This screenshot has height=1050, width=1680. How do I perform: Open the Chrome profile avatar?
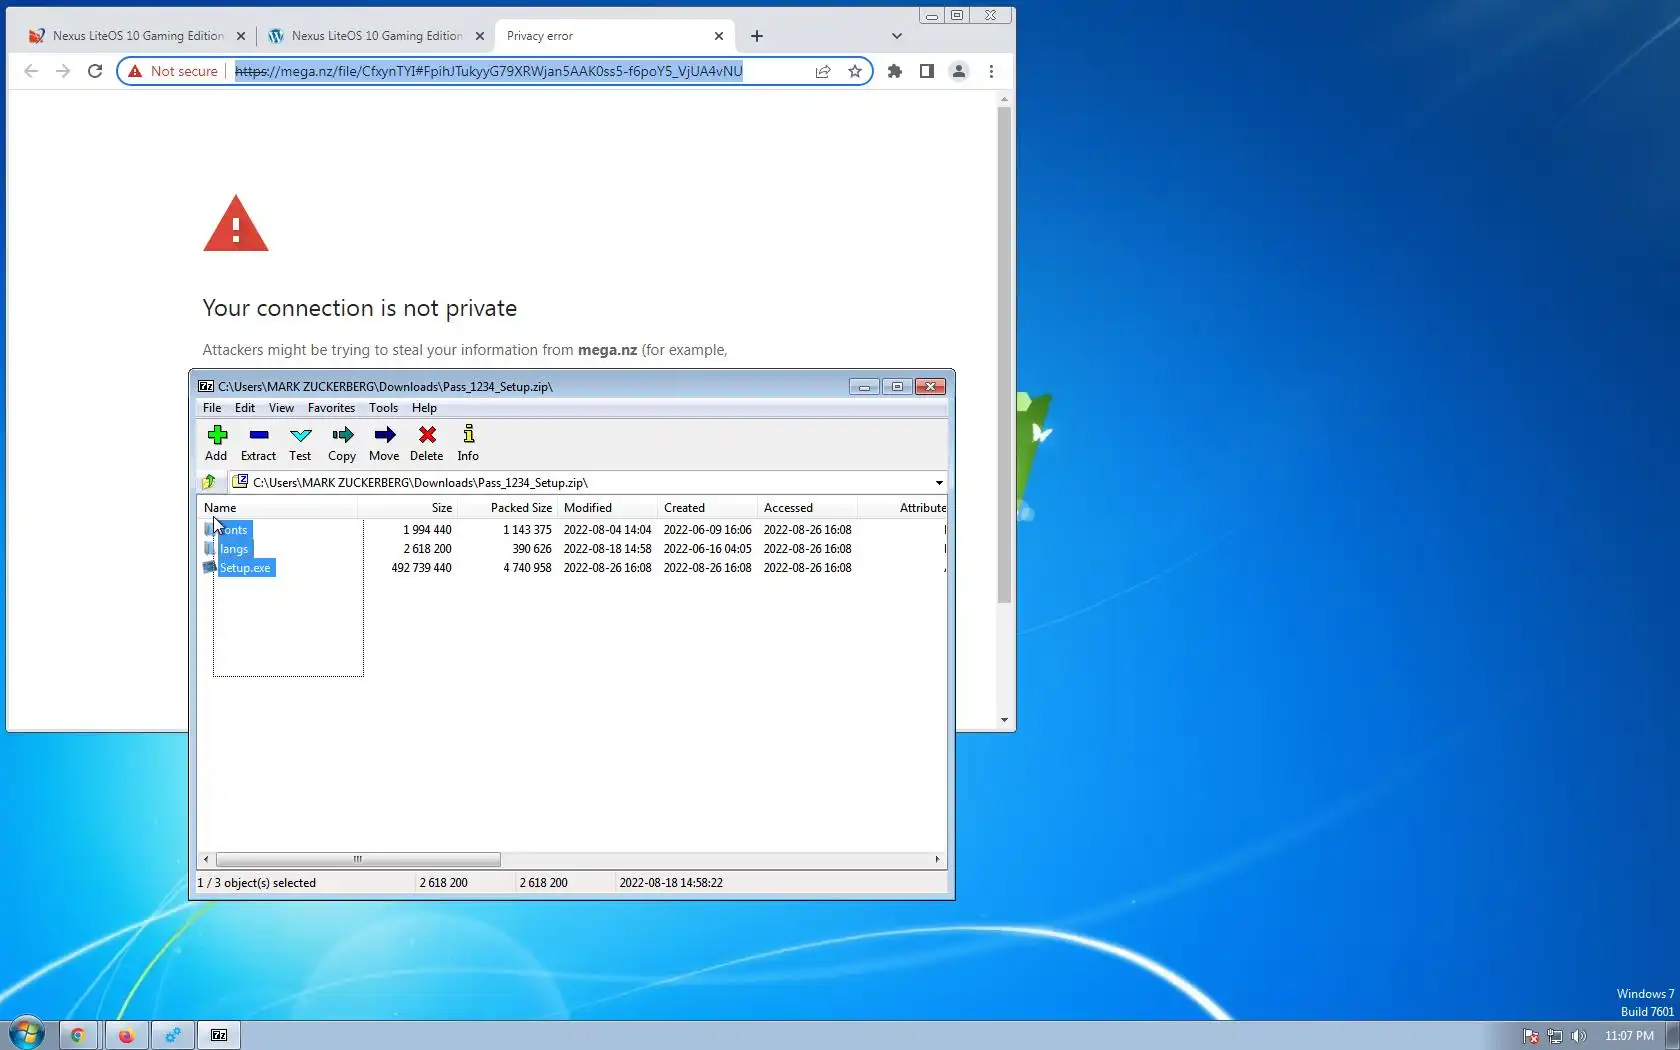click(959, 71)
